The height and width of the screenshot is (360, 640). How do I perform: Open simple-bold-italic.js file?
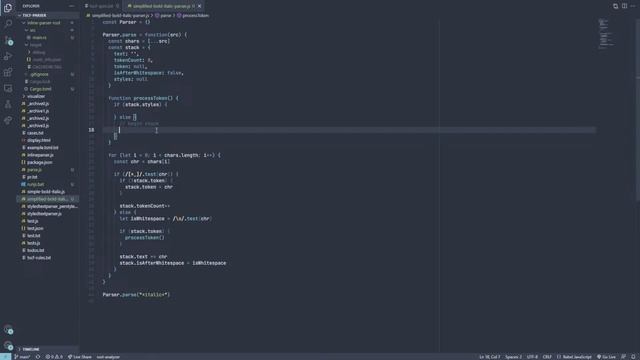pyautogui.click(x=48, y=192)
